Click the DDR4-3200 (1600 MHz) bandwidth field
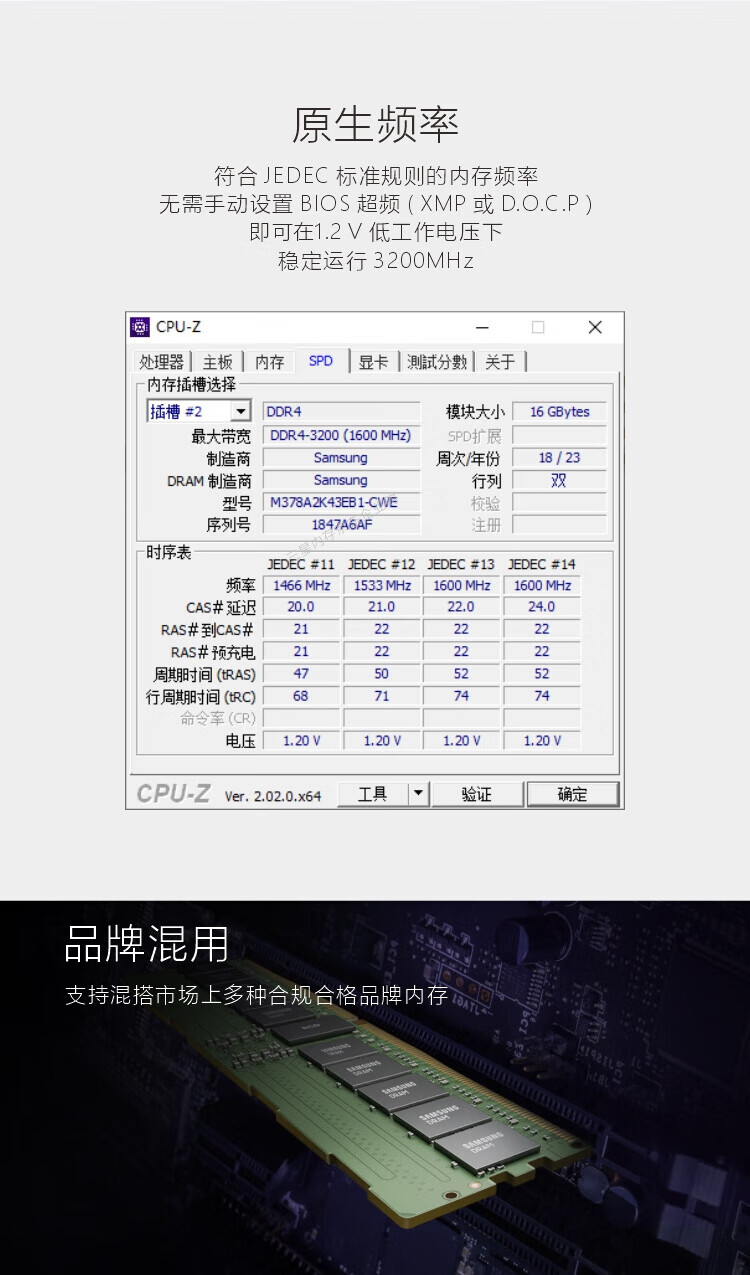This screenshot has height=1275, width=750. [x=341, y=435]
